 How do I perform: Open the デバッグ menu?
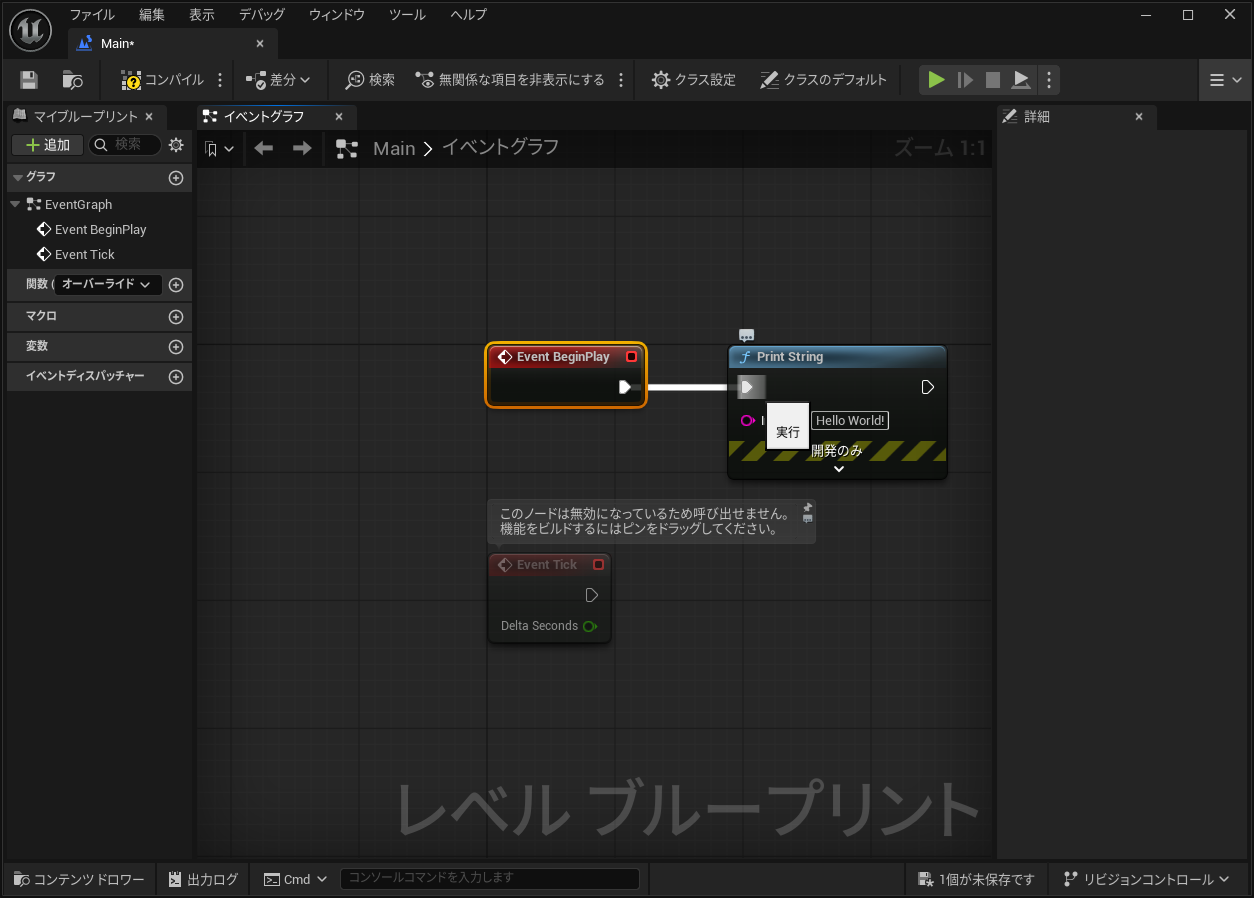pos(262,15)
